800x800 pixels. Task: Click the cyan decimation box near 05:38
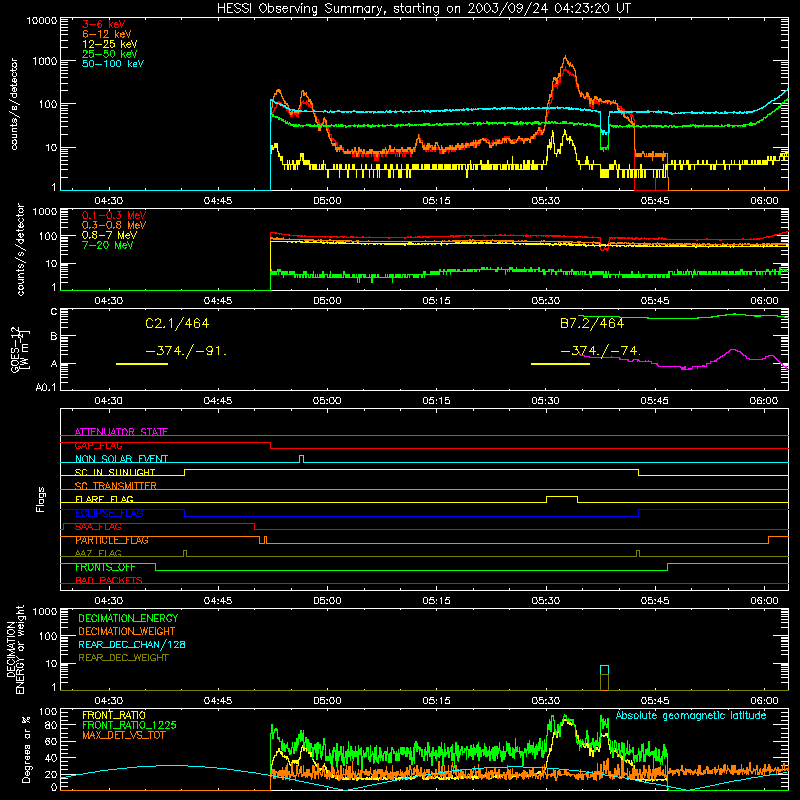(x=605, y=670)
